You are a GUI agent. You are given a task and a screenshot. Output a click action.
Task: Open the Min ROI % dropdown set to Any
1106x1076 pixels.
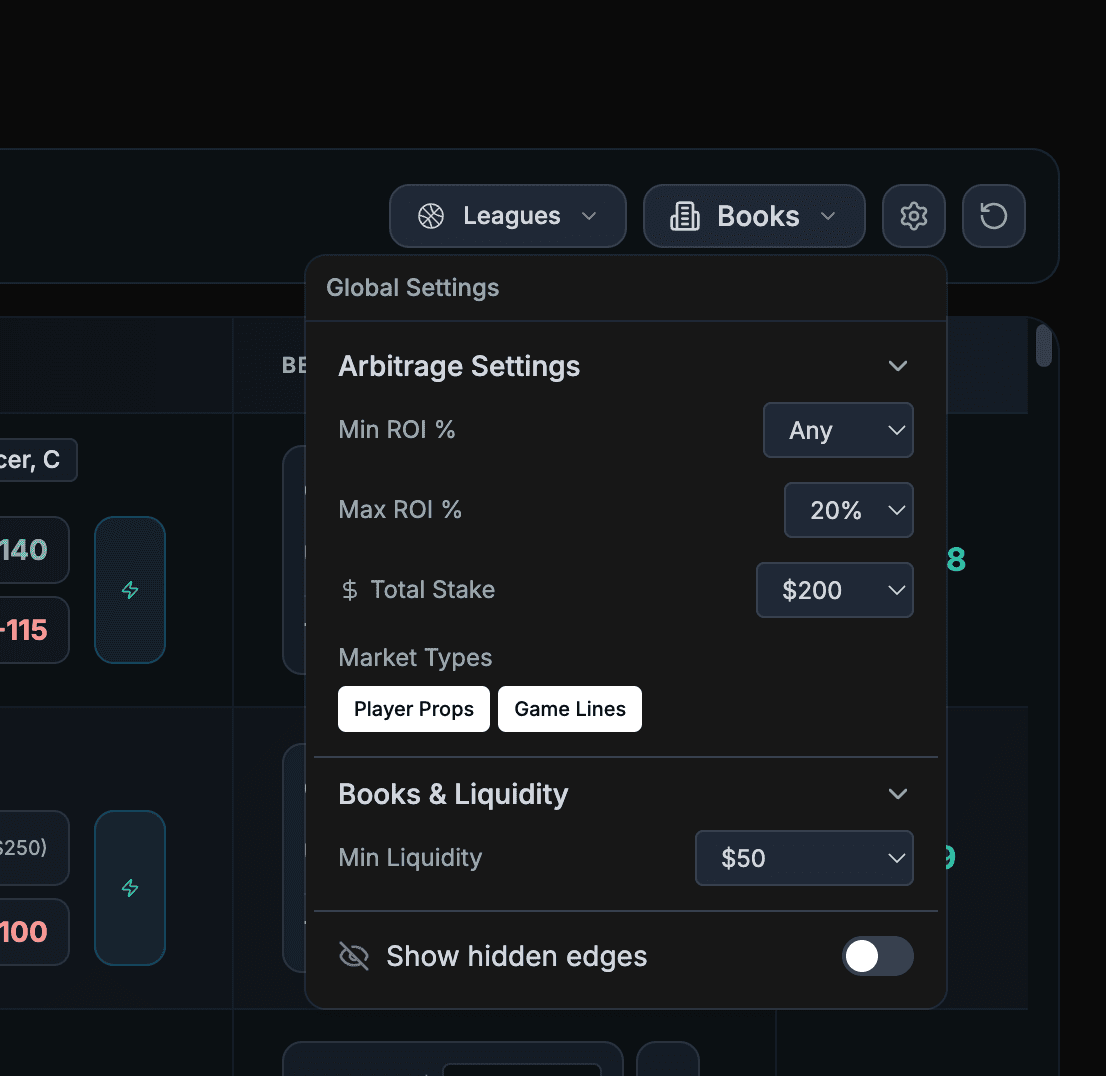[838, 430]
